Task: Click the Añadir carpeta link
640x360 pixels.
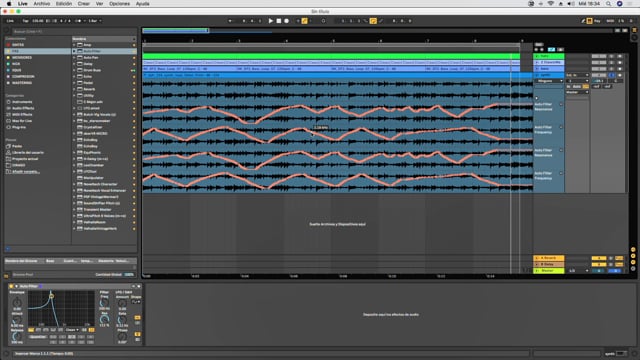Action: tap(26, 172)
